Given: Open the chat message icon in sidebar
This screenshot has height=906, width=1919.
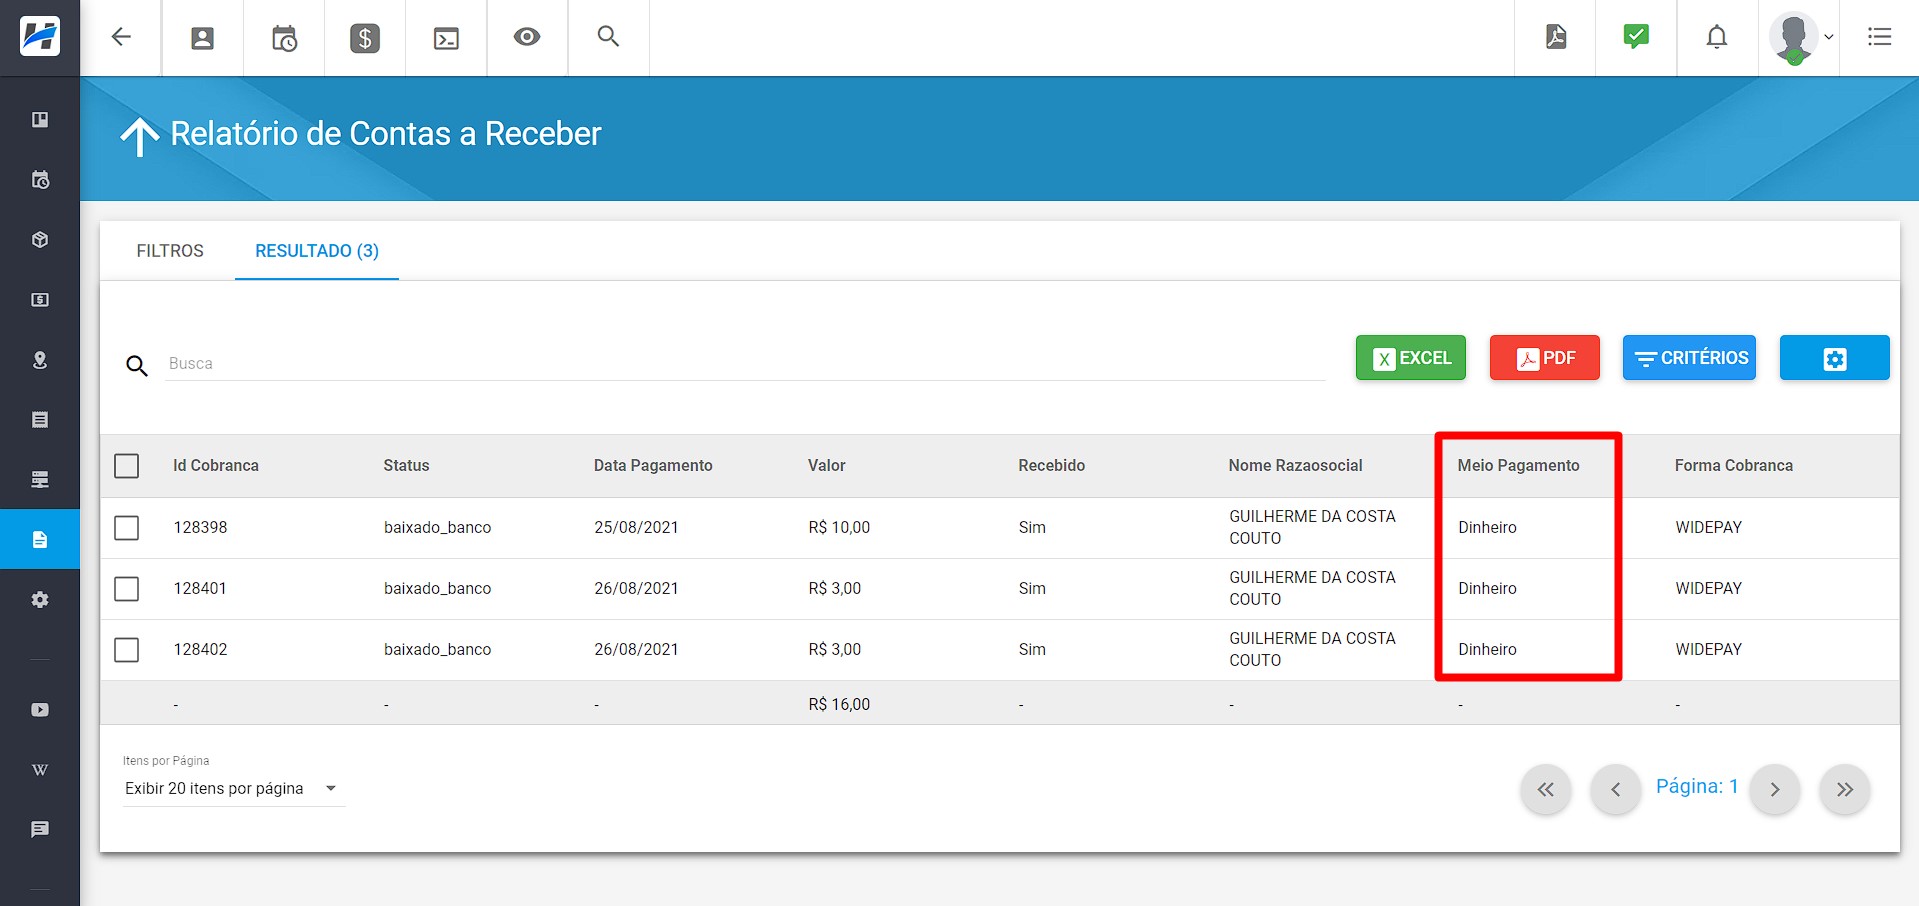Looking at the screenshot, I should coord(40,829).
